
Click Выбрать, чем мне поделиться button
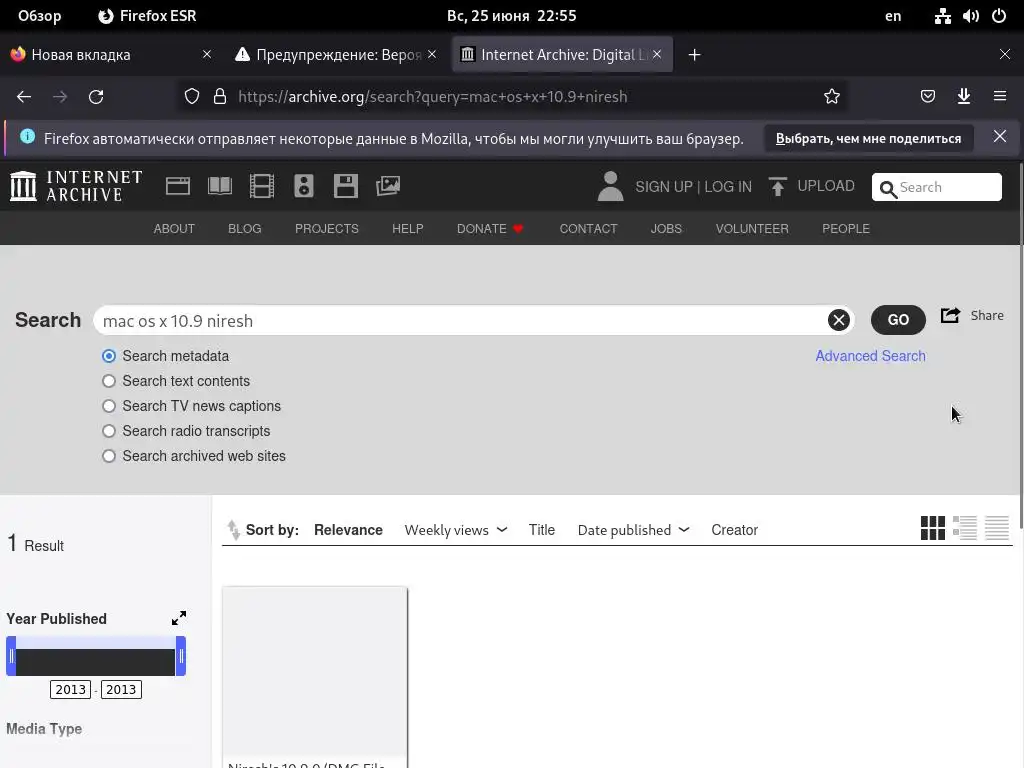[868, 138]
